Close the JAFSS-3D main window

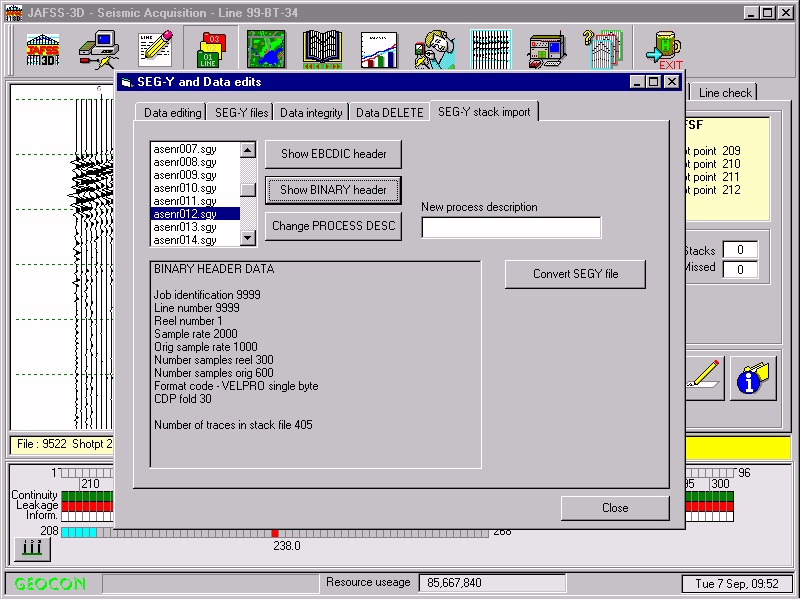click(x=787, y=13)
